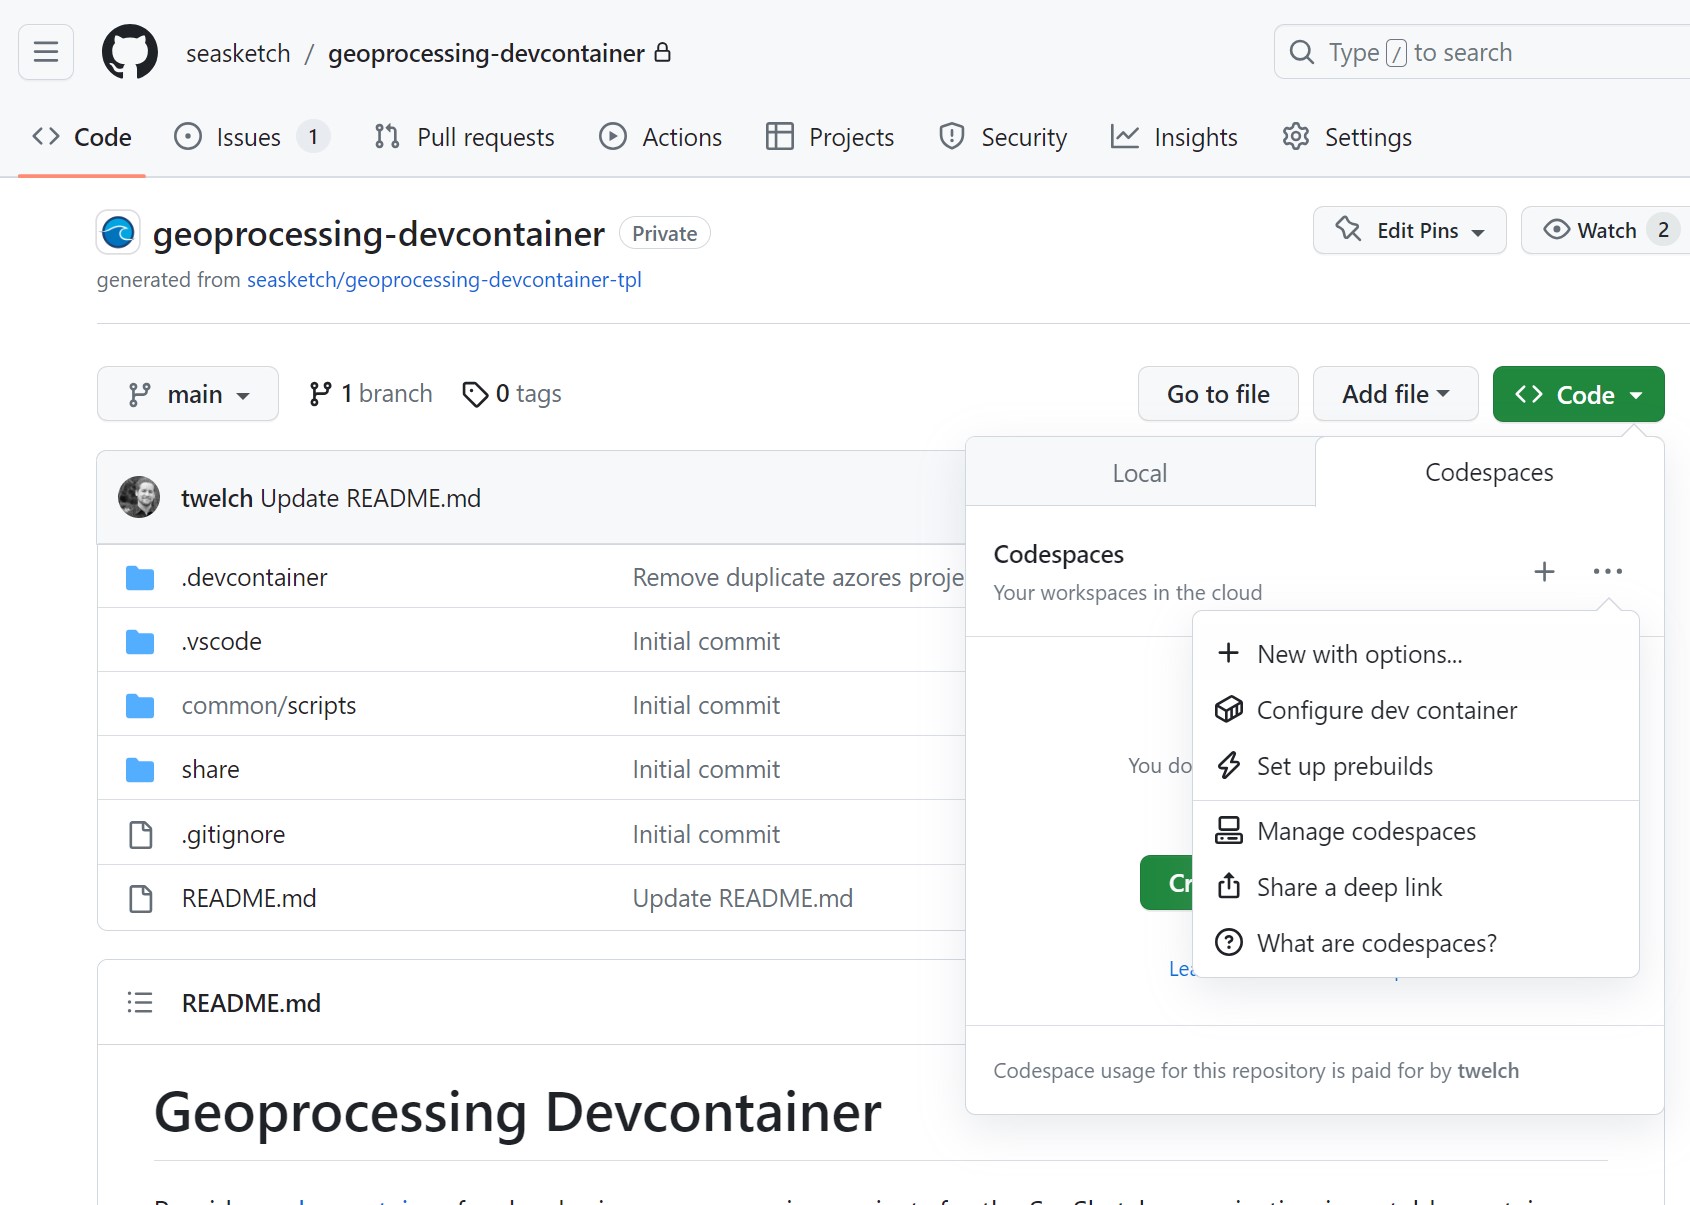Click the tag icon next to 0 tags

click(475, 394)
